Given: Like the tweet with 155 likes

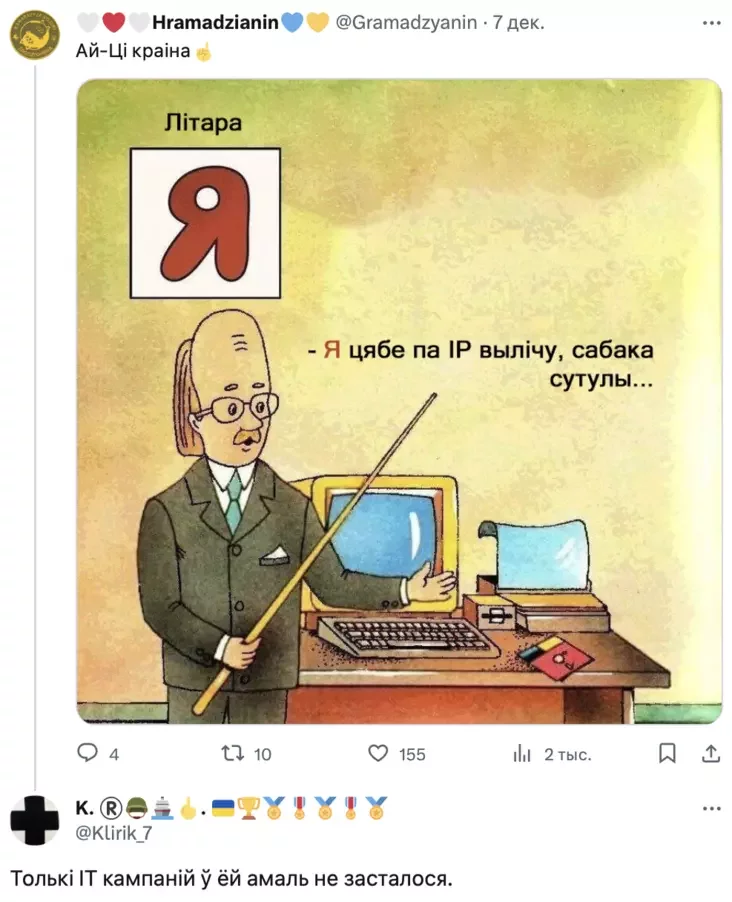Looking at the screenshot, I should (x=378, y=753).
